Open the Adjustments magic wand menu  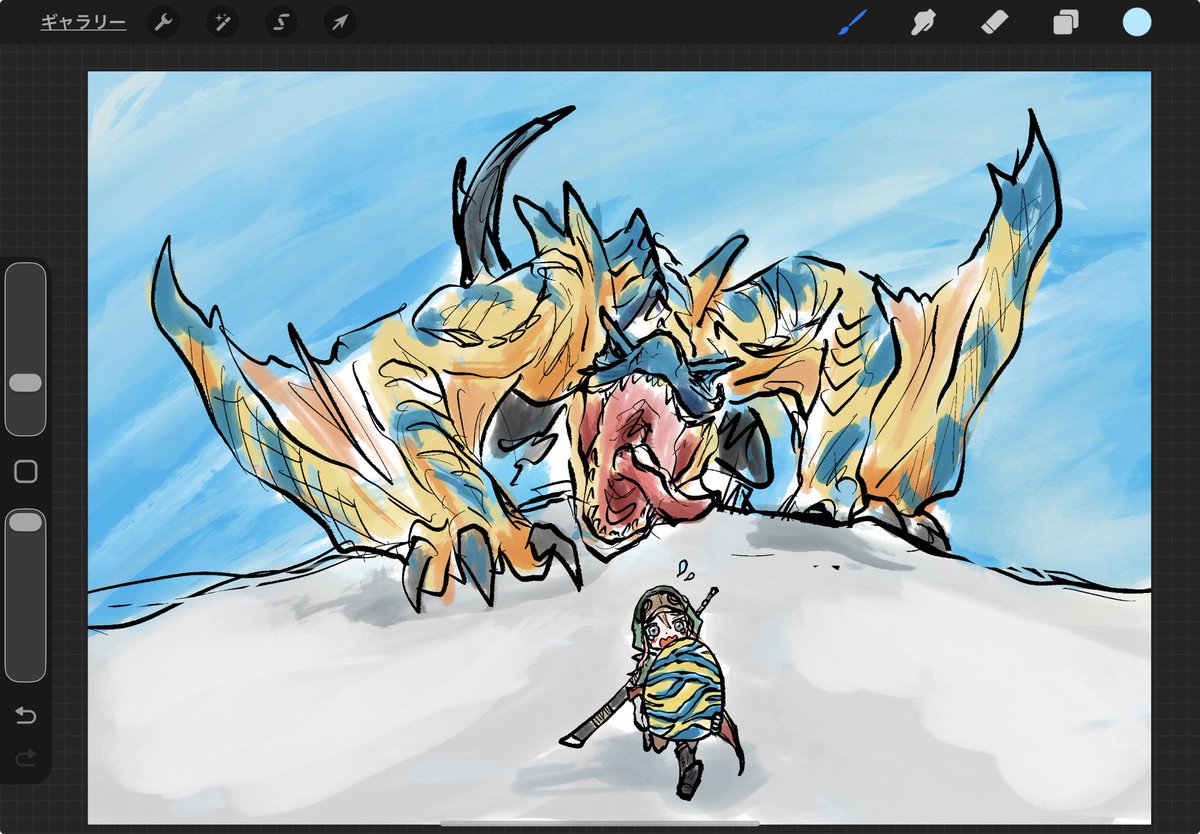click(222, 22)
